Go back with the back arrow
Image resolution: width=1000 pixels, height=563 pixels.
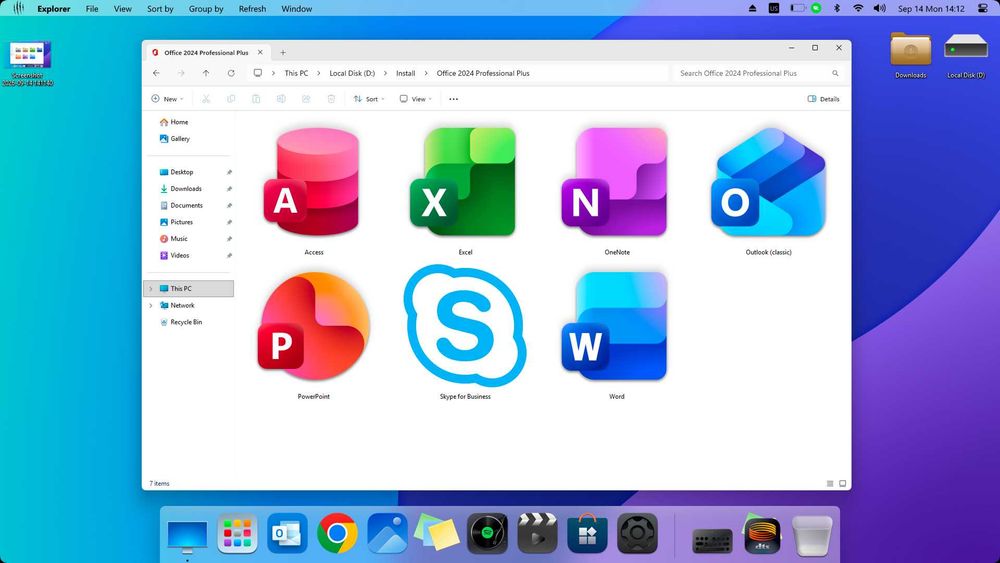(156, 73)
